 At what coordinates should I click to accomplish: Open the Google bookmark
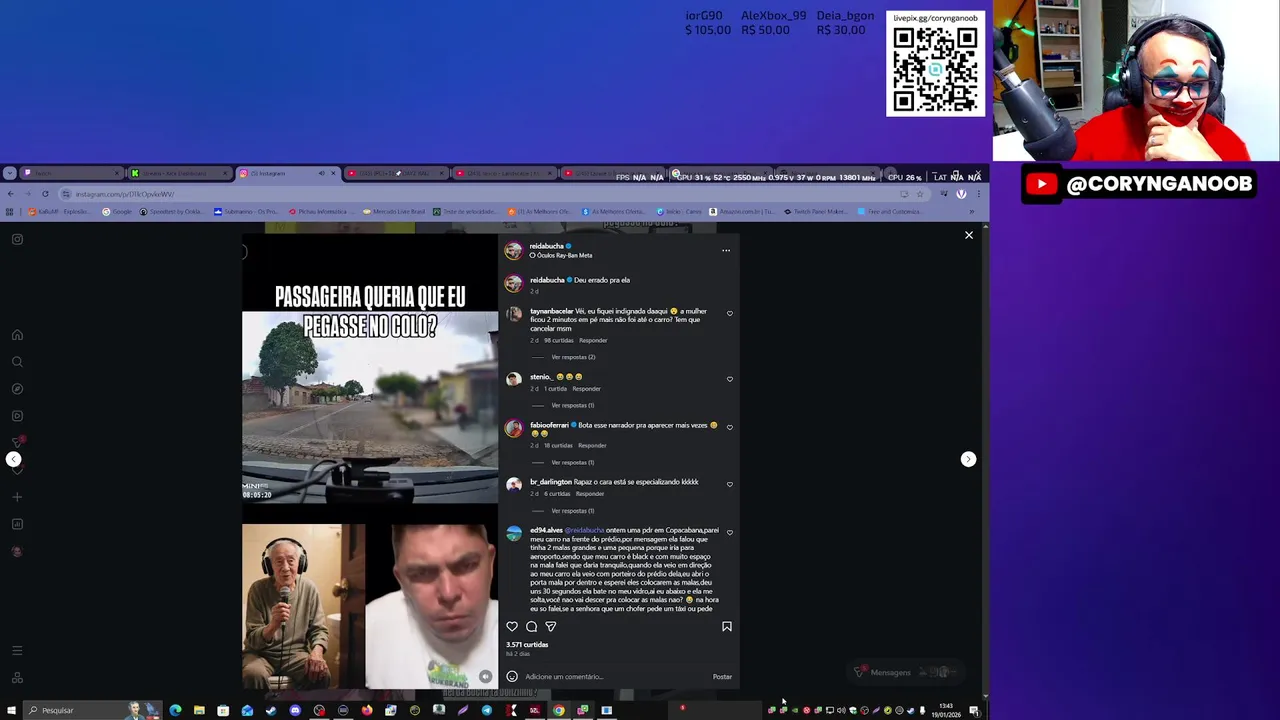pos(116,212)
